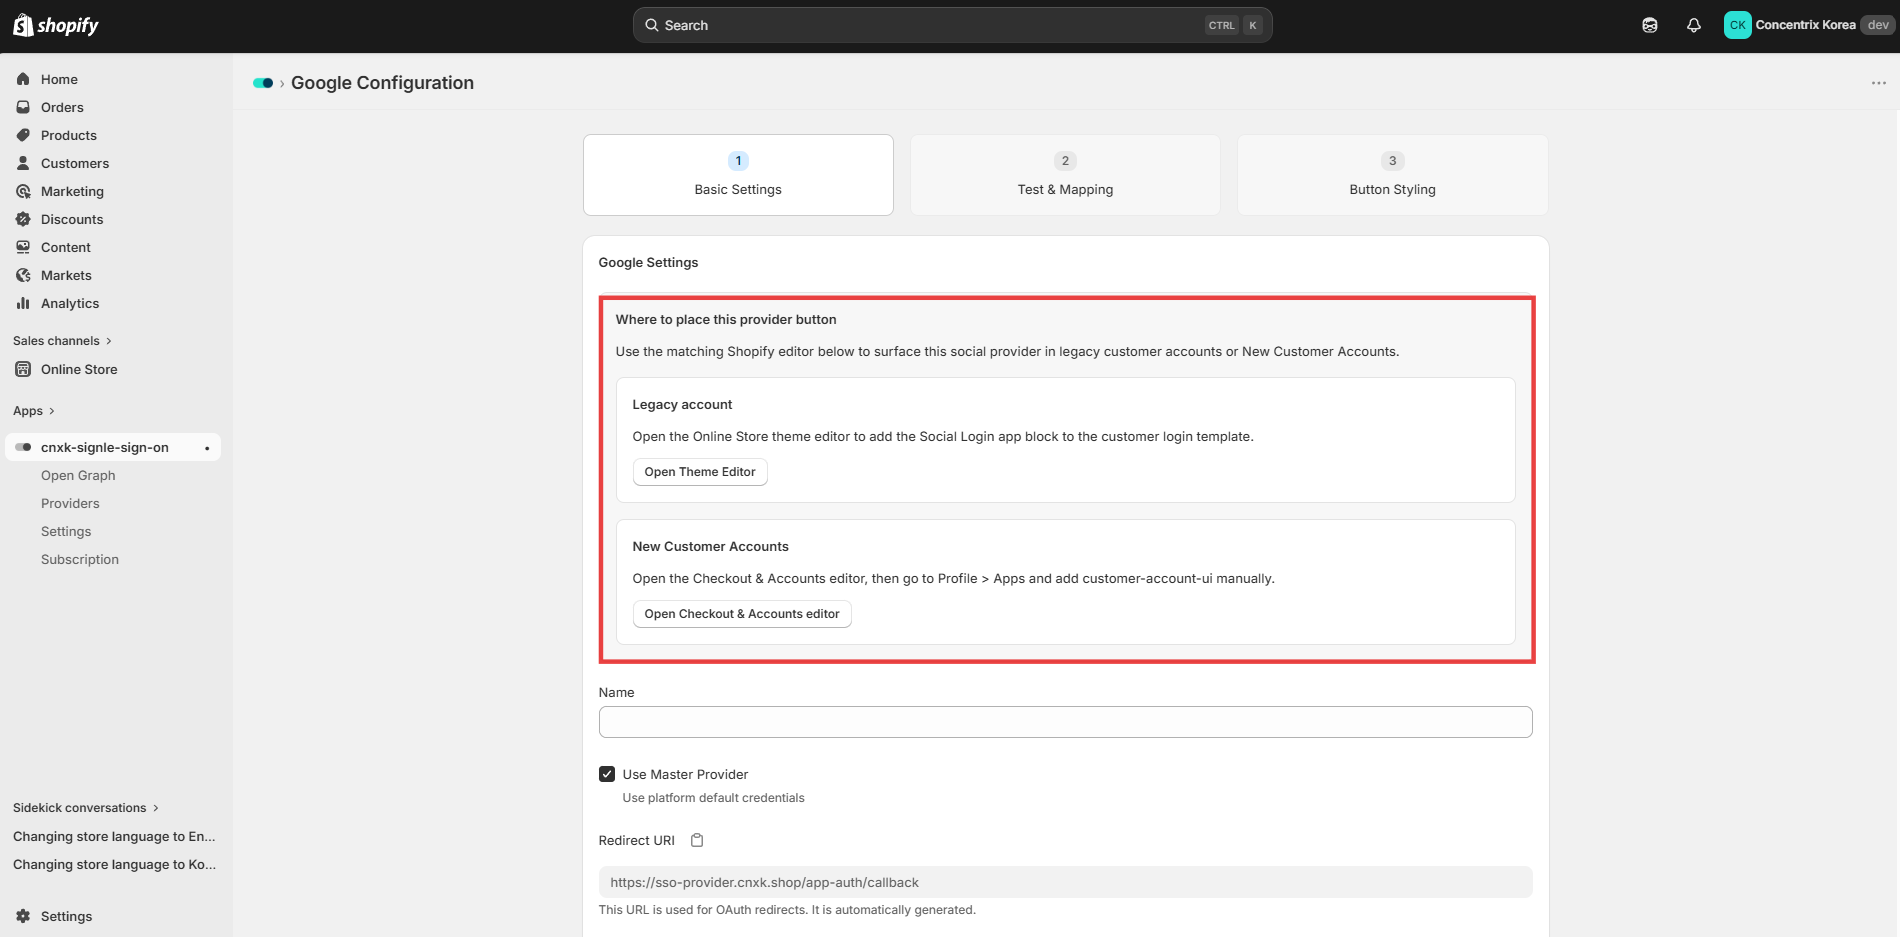Click 'Use platform default credentials' text
Screen dimensions: 1900x937
coord(713,798)
